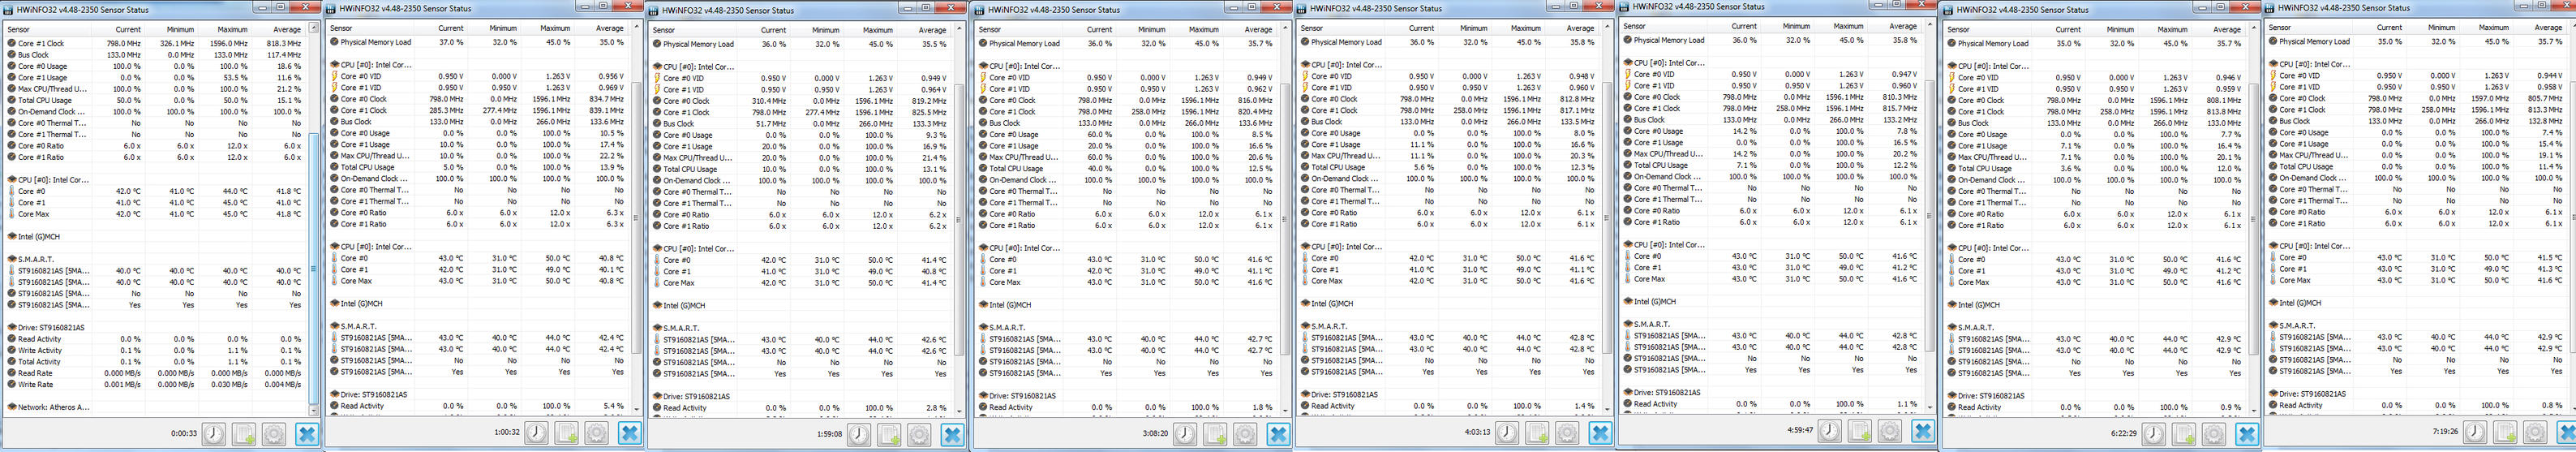2576x452 pixels.
Task: Click the clock icon beside timer 1:59:08
Action: point(860,434)
